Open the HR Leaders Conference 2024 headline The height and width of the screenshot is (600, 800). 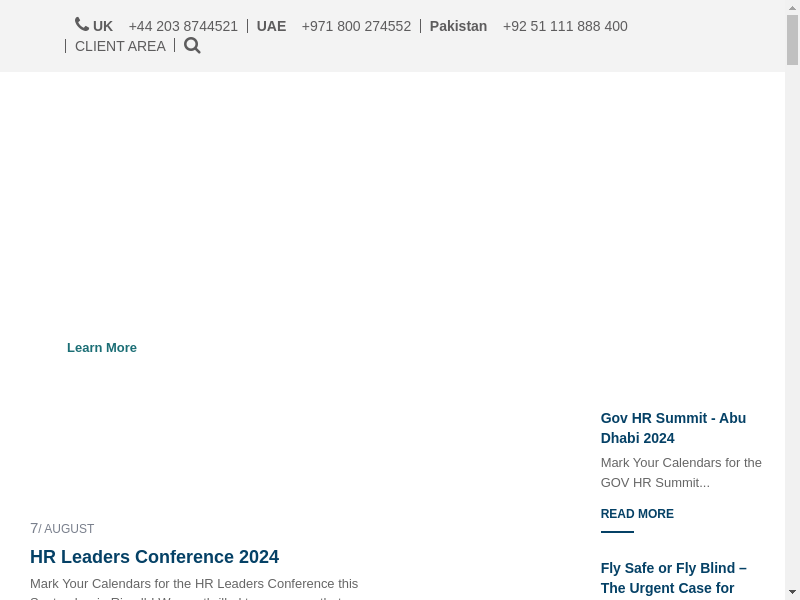click(154, 557)
